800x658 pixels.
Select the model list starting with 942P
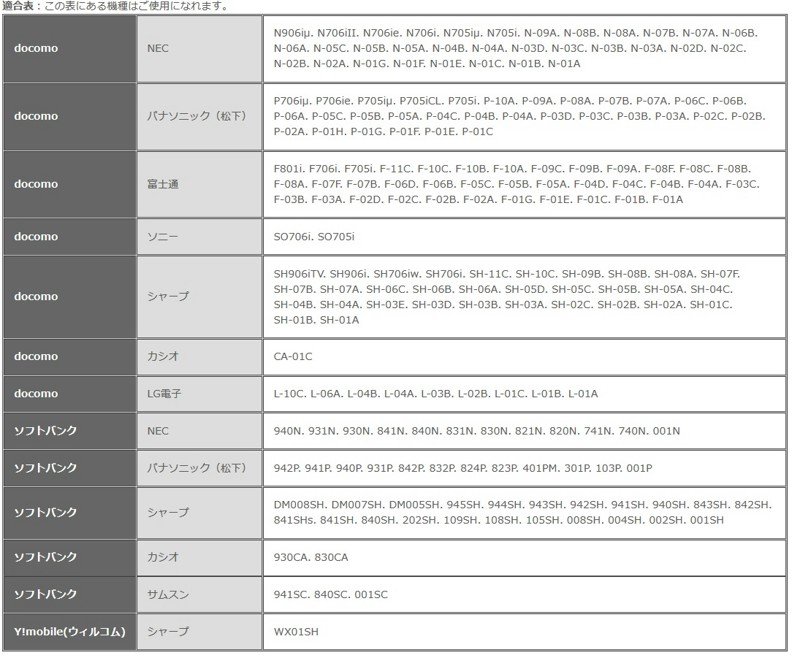click(462, 468)
